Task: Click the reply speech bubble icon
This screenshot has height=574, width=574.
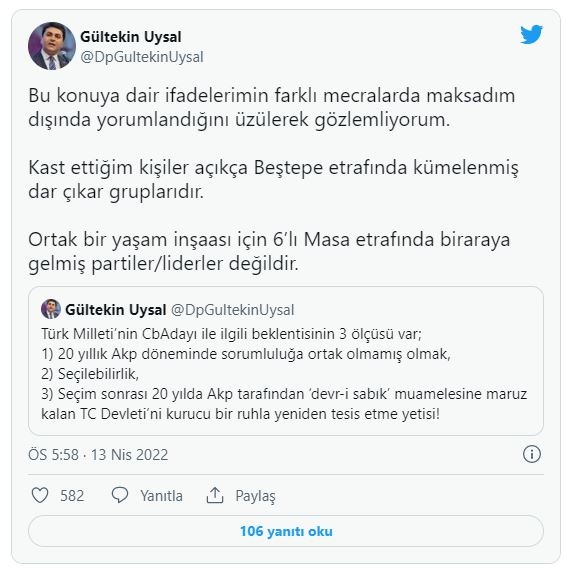Action: [x=120, y=495]
